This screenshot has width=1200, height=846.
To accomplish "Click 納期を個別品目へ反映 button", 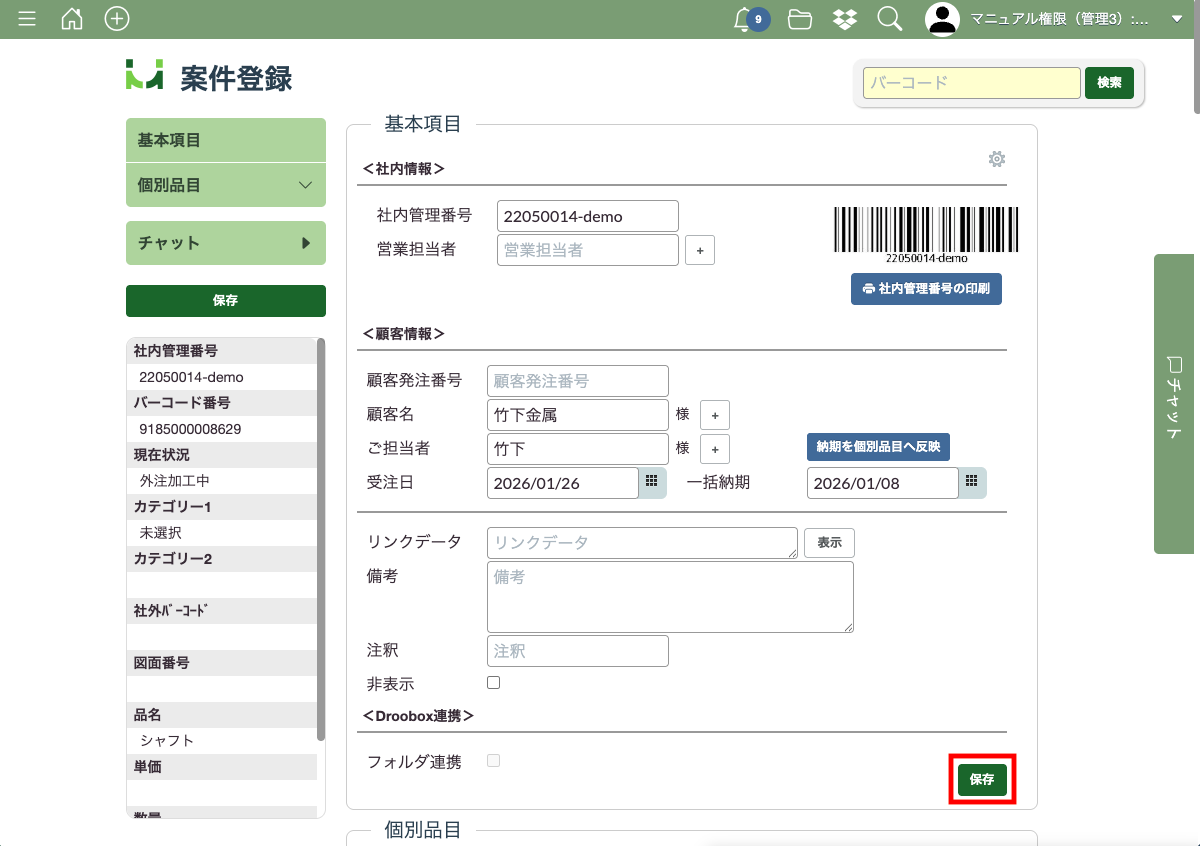I will pyautogui.click(x=878, y=446).
